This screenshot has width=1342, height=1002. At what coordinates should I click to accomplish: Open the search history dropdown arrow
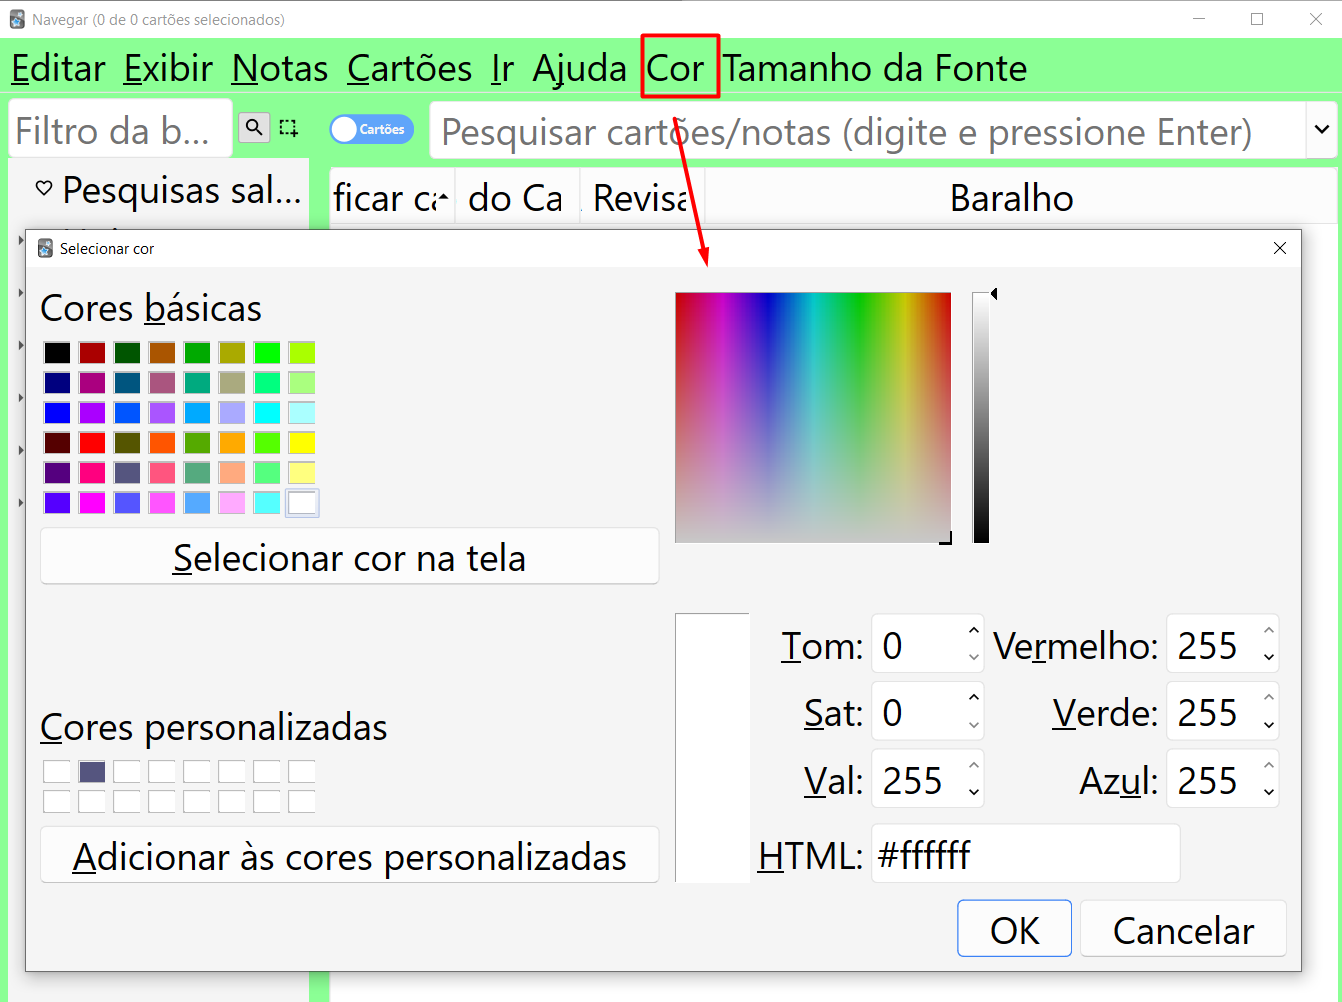tap(1321, 130)
